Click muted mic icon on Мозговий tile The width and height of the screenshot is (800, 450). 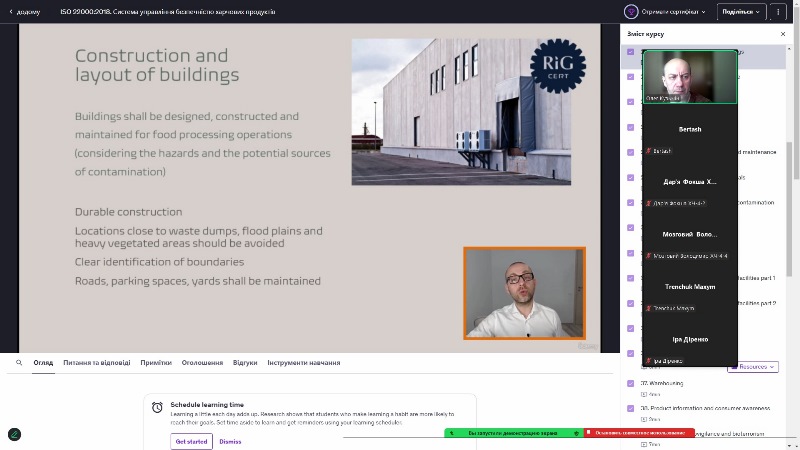pos(649,256)
